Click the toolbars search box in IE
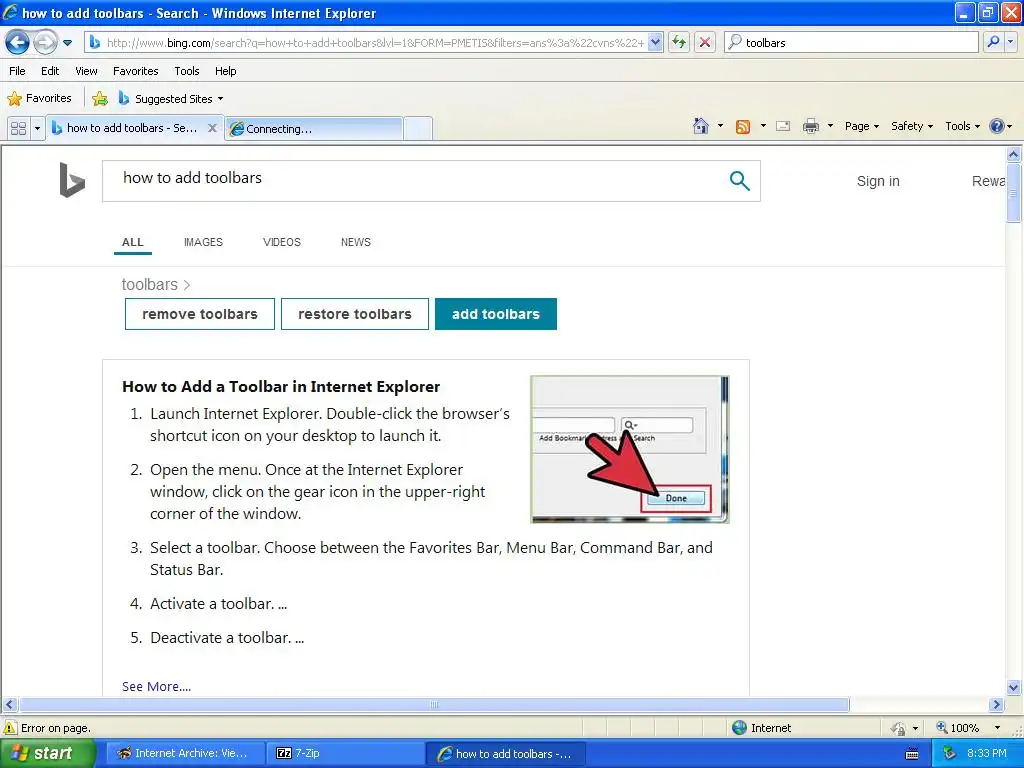The width and height of the screenshot is (1024, 768). (852, 42)
